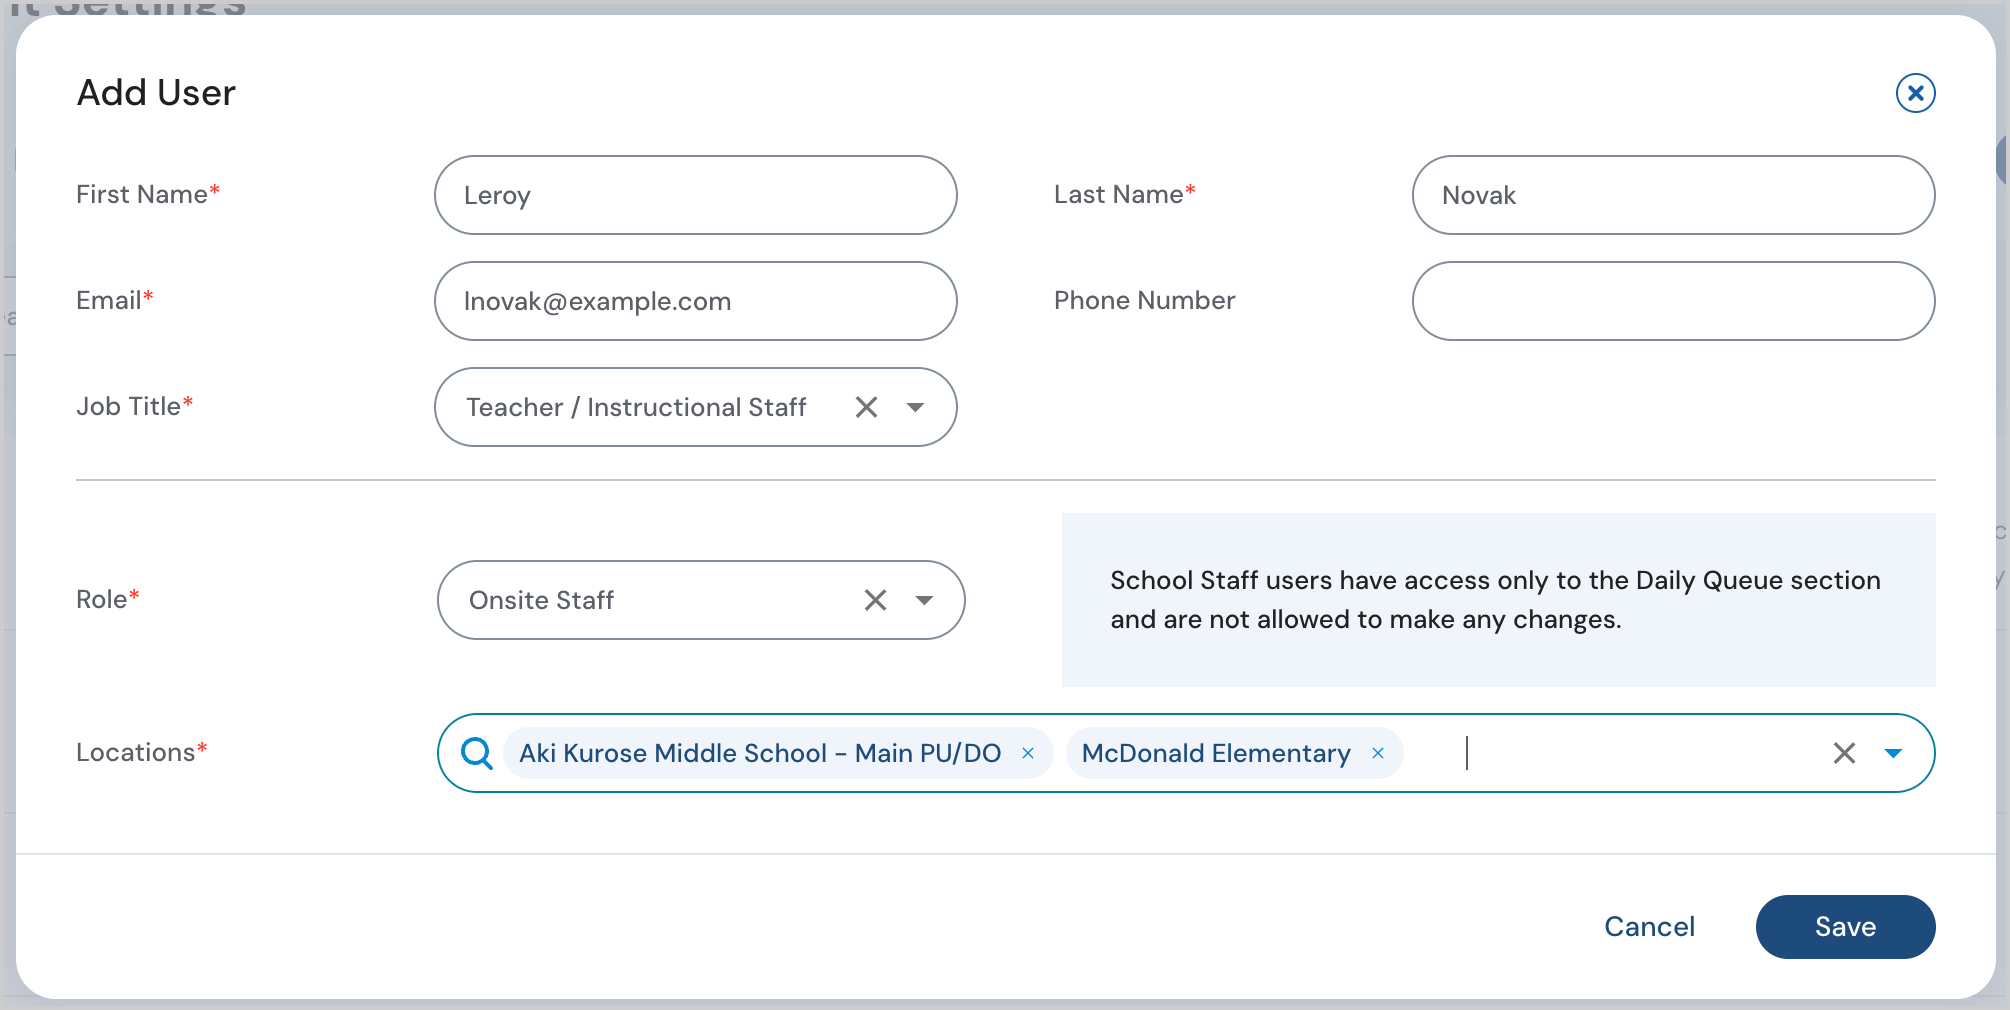The width and height of the screenshot is (2010, 1010).
Task: Expand the Role dropdown arrow
Action: coord(924,600)
